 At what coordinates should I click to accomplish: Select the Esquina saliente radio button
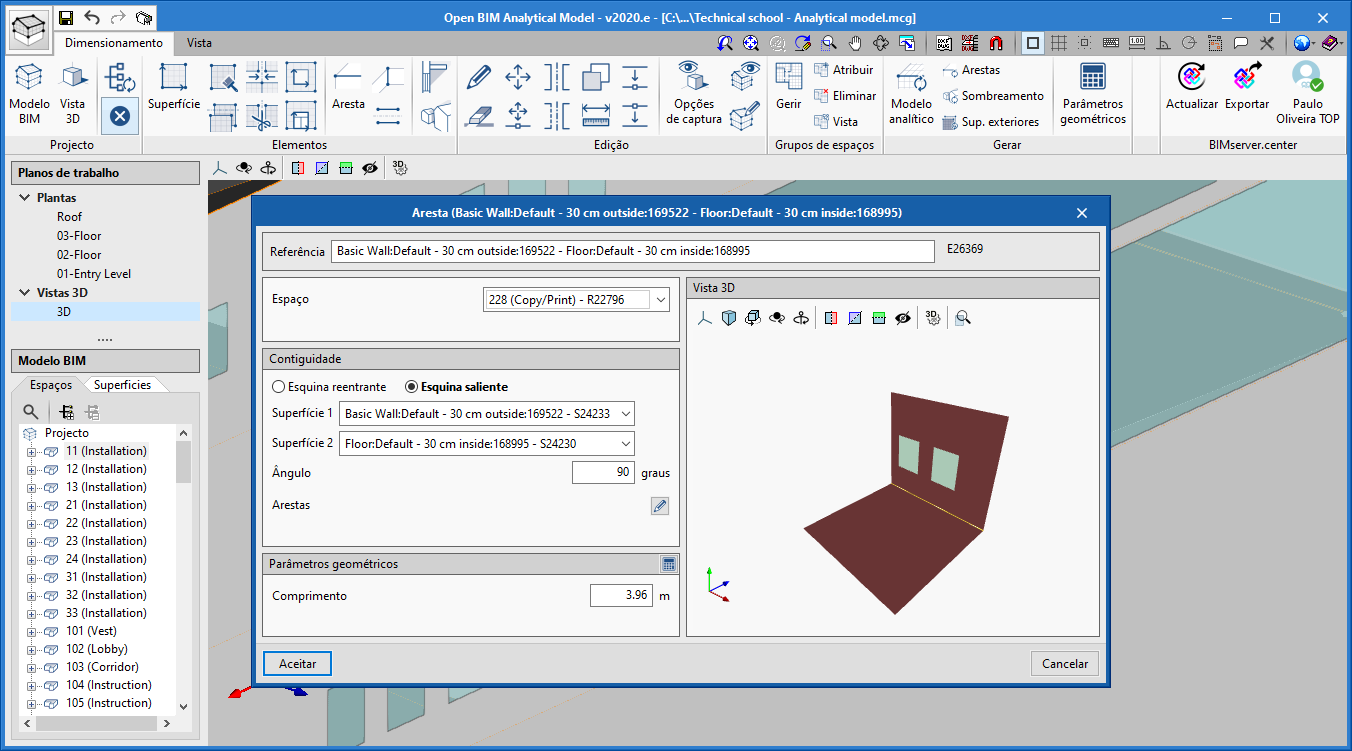(x=410, y=389)
